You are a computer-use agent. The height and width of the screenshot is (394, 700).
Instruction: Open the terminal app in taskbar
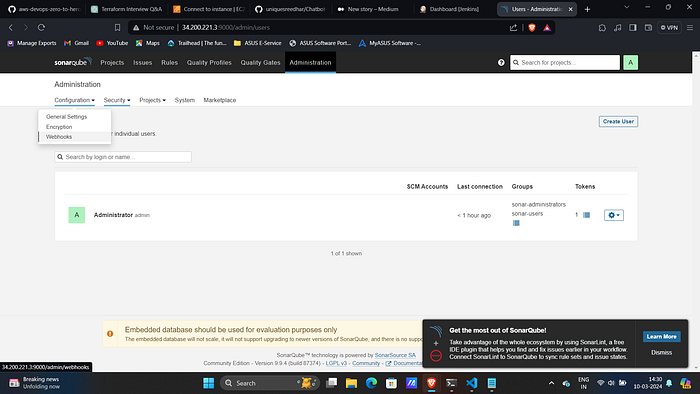tap(451, 383)
